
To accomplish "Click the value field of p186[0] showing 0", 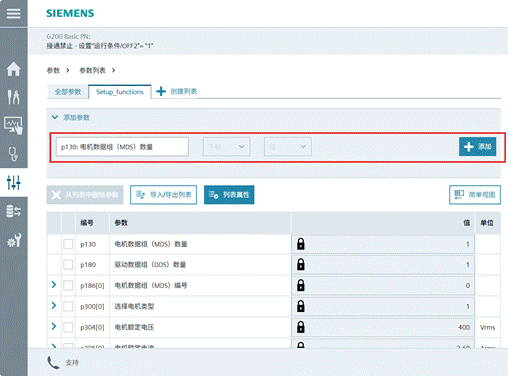I will click(383, 285).
